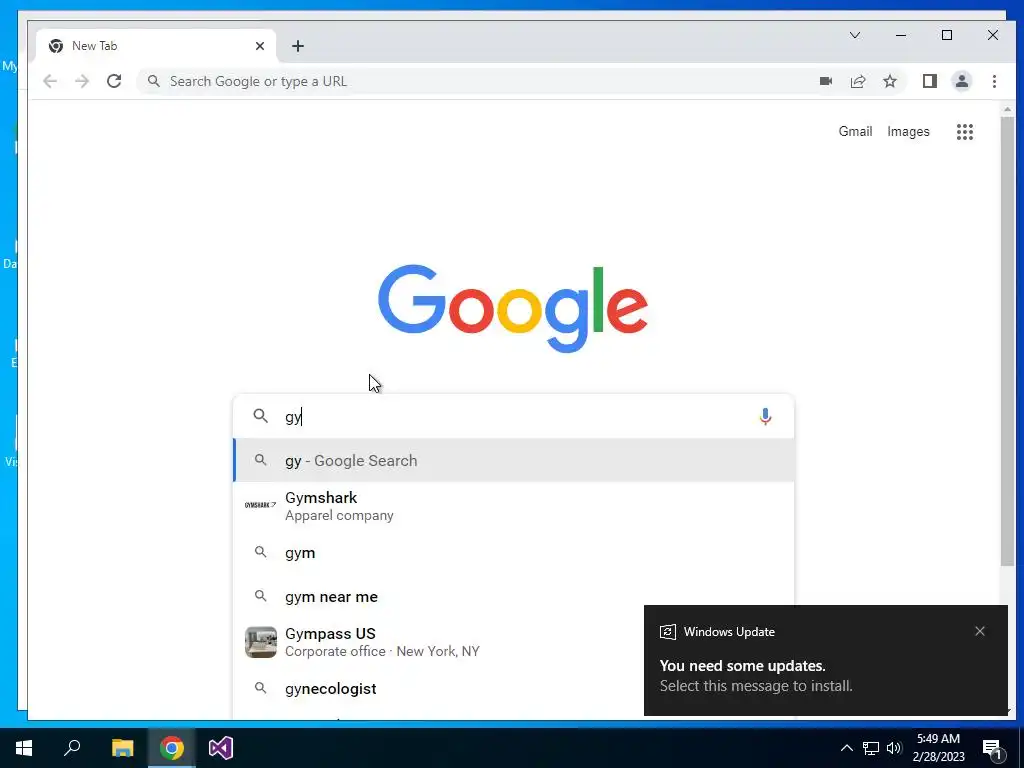The width and height of the screenshot is (1024, 768).
Task: Pick the 'gym near me' suggestion
Action: coord(514,596)
